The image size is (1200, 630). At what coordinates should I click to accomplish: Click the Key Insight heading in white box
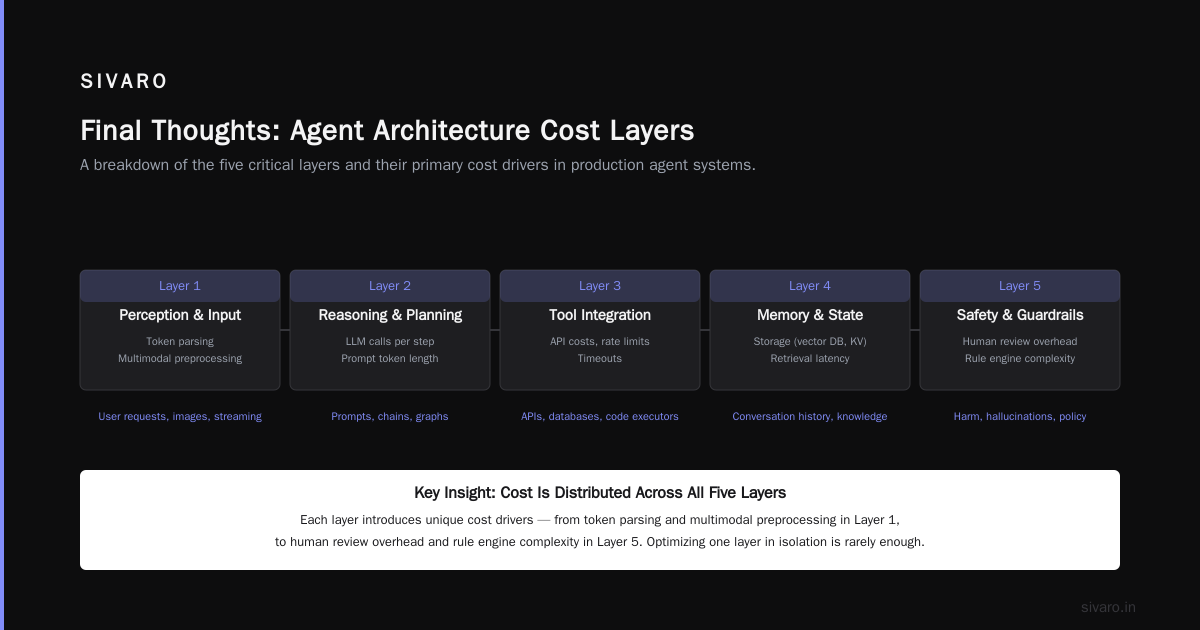coord(600,493)
